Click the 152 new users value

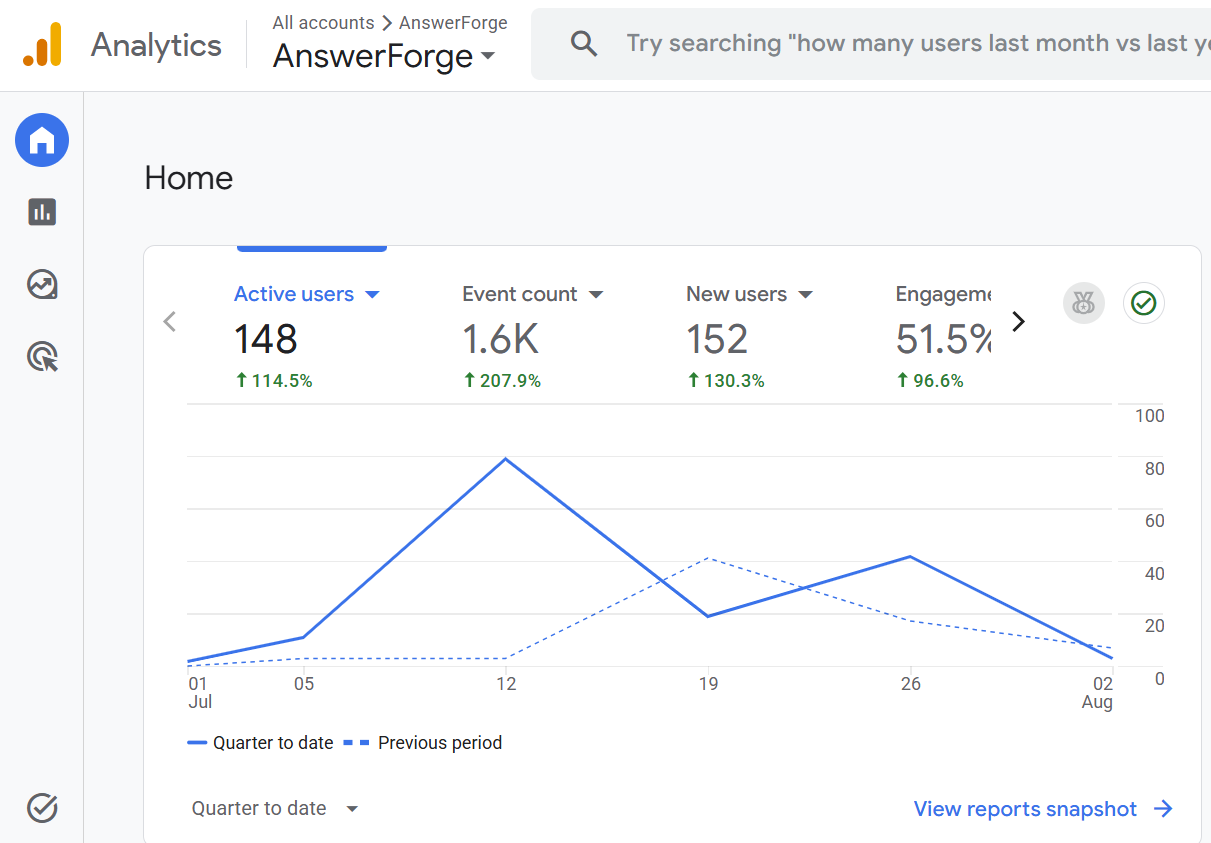pos(717,340)
